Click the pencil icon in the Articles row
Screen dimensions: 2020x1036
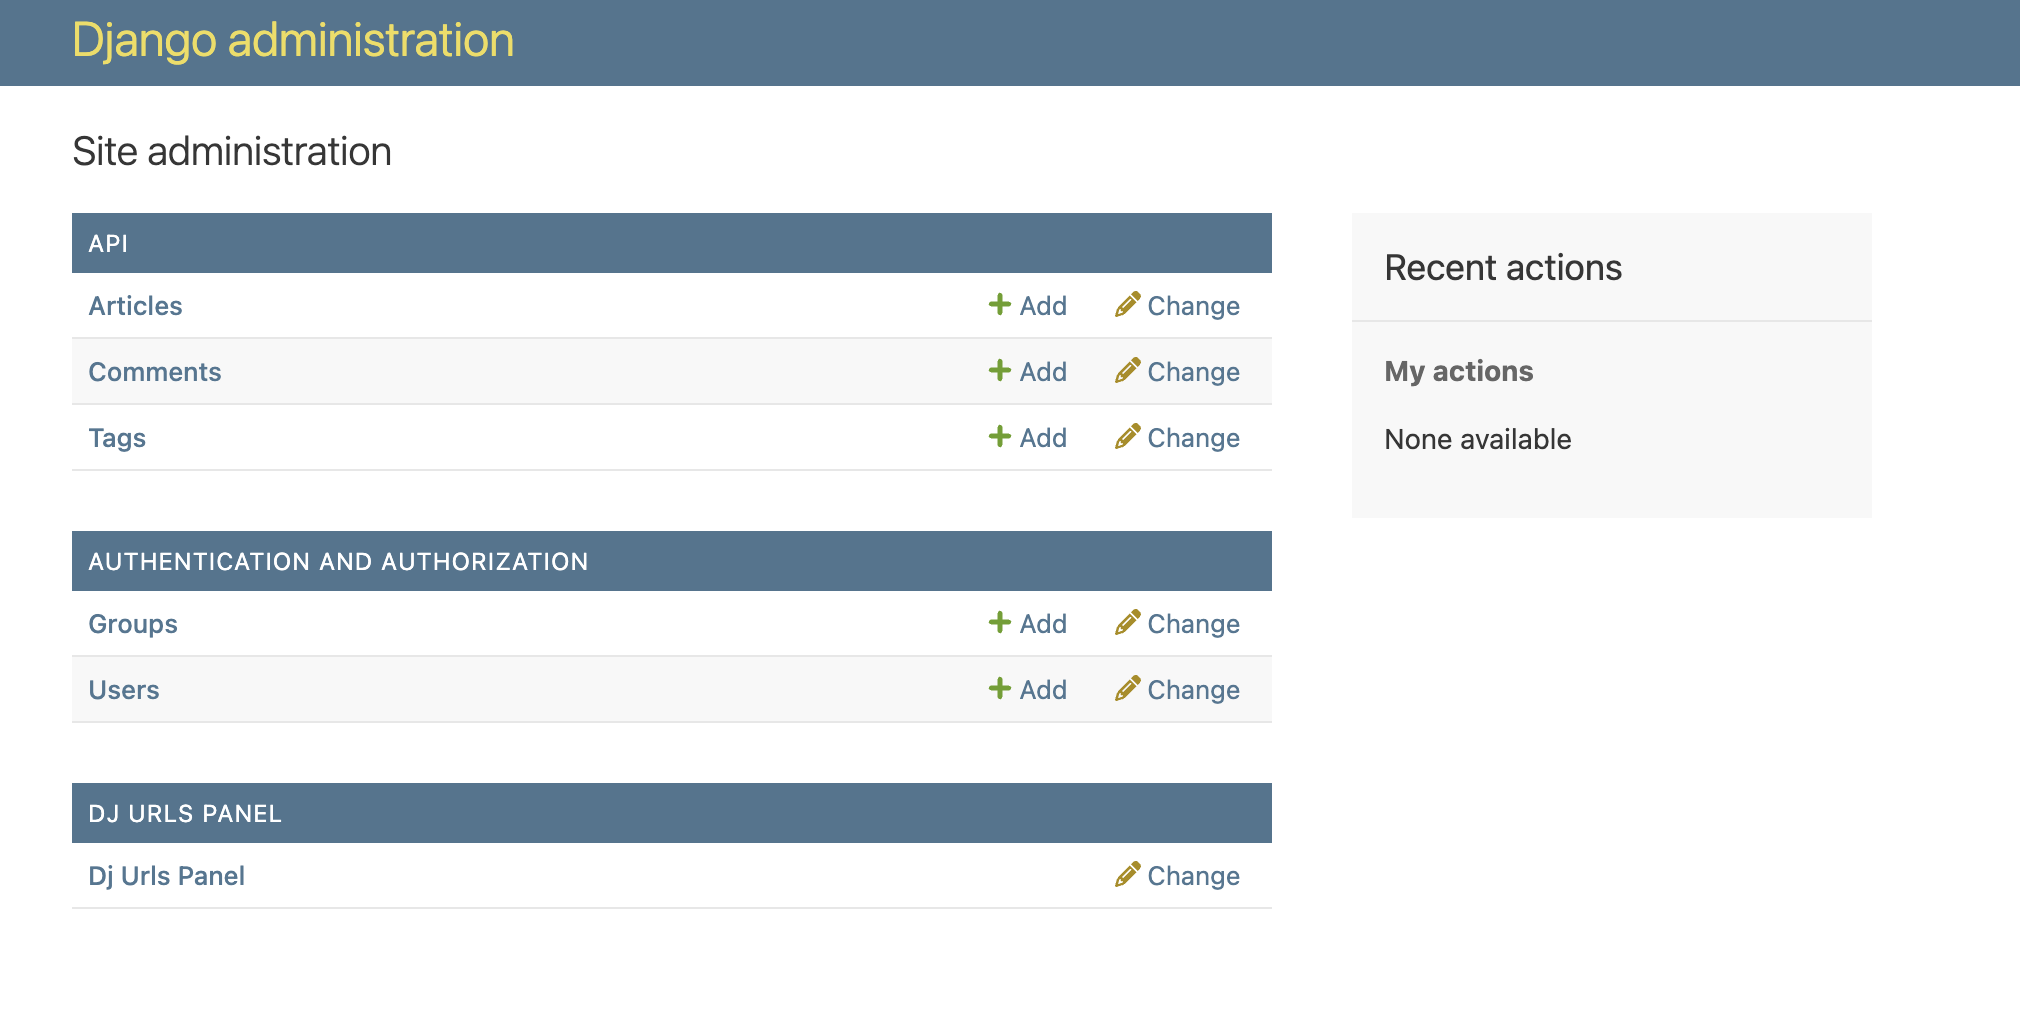tap(1128, 304)
